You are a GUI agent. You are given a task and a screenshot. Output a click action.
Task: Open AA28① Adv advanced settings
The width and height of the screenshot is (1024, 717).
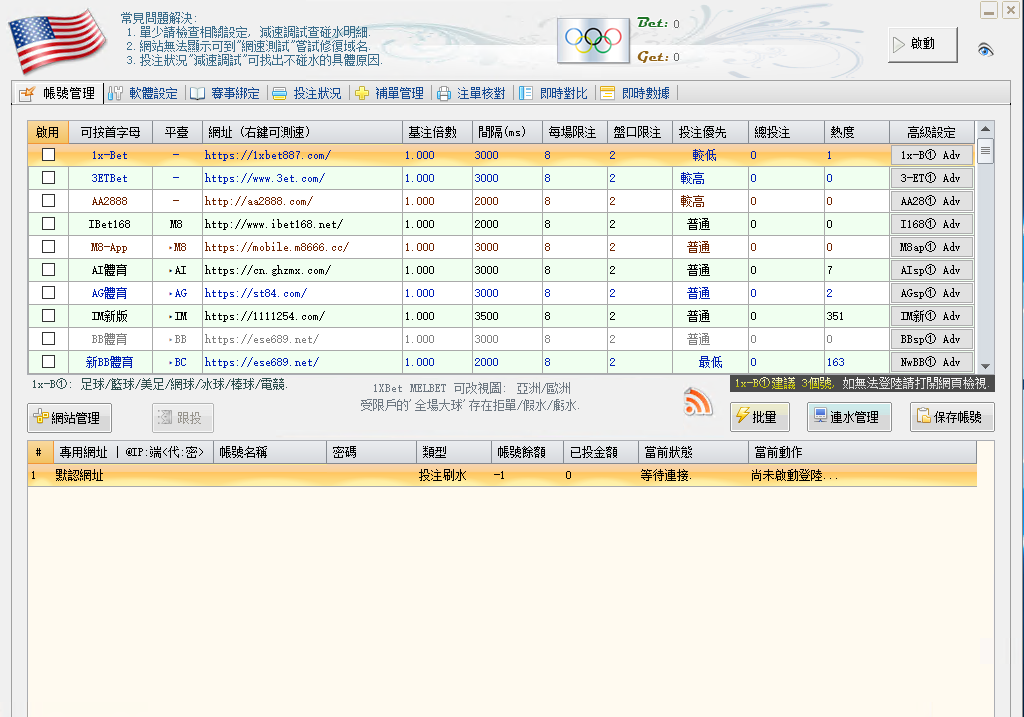pos(931,200)
